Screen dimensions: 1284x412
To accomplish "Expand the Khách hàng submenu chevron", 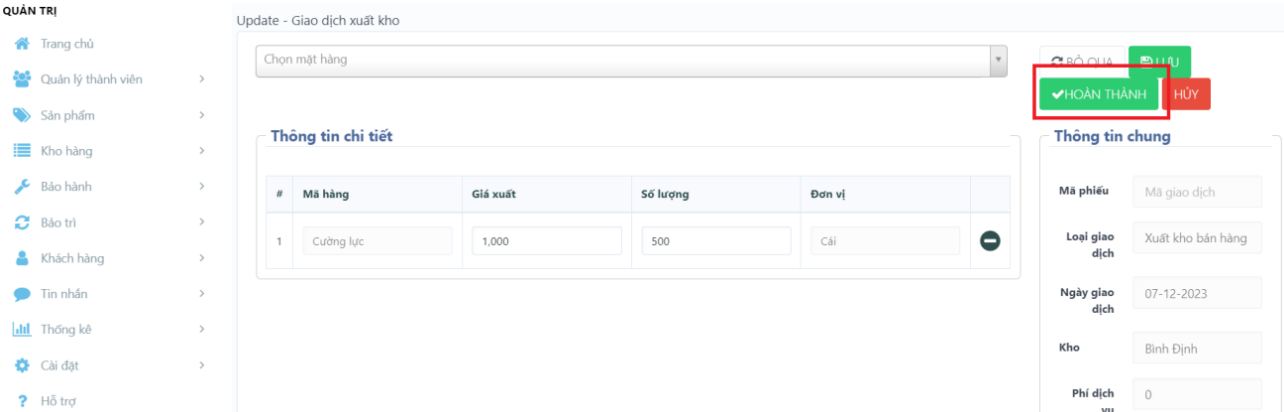I will pos(202,258).
